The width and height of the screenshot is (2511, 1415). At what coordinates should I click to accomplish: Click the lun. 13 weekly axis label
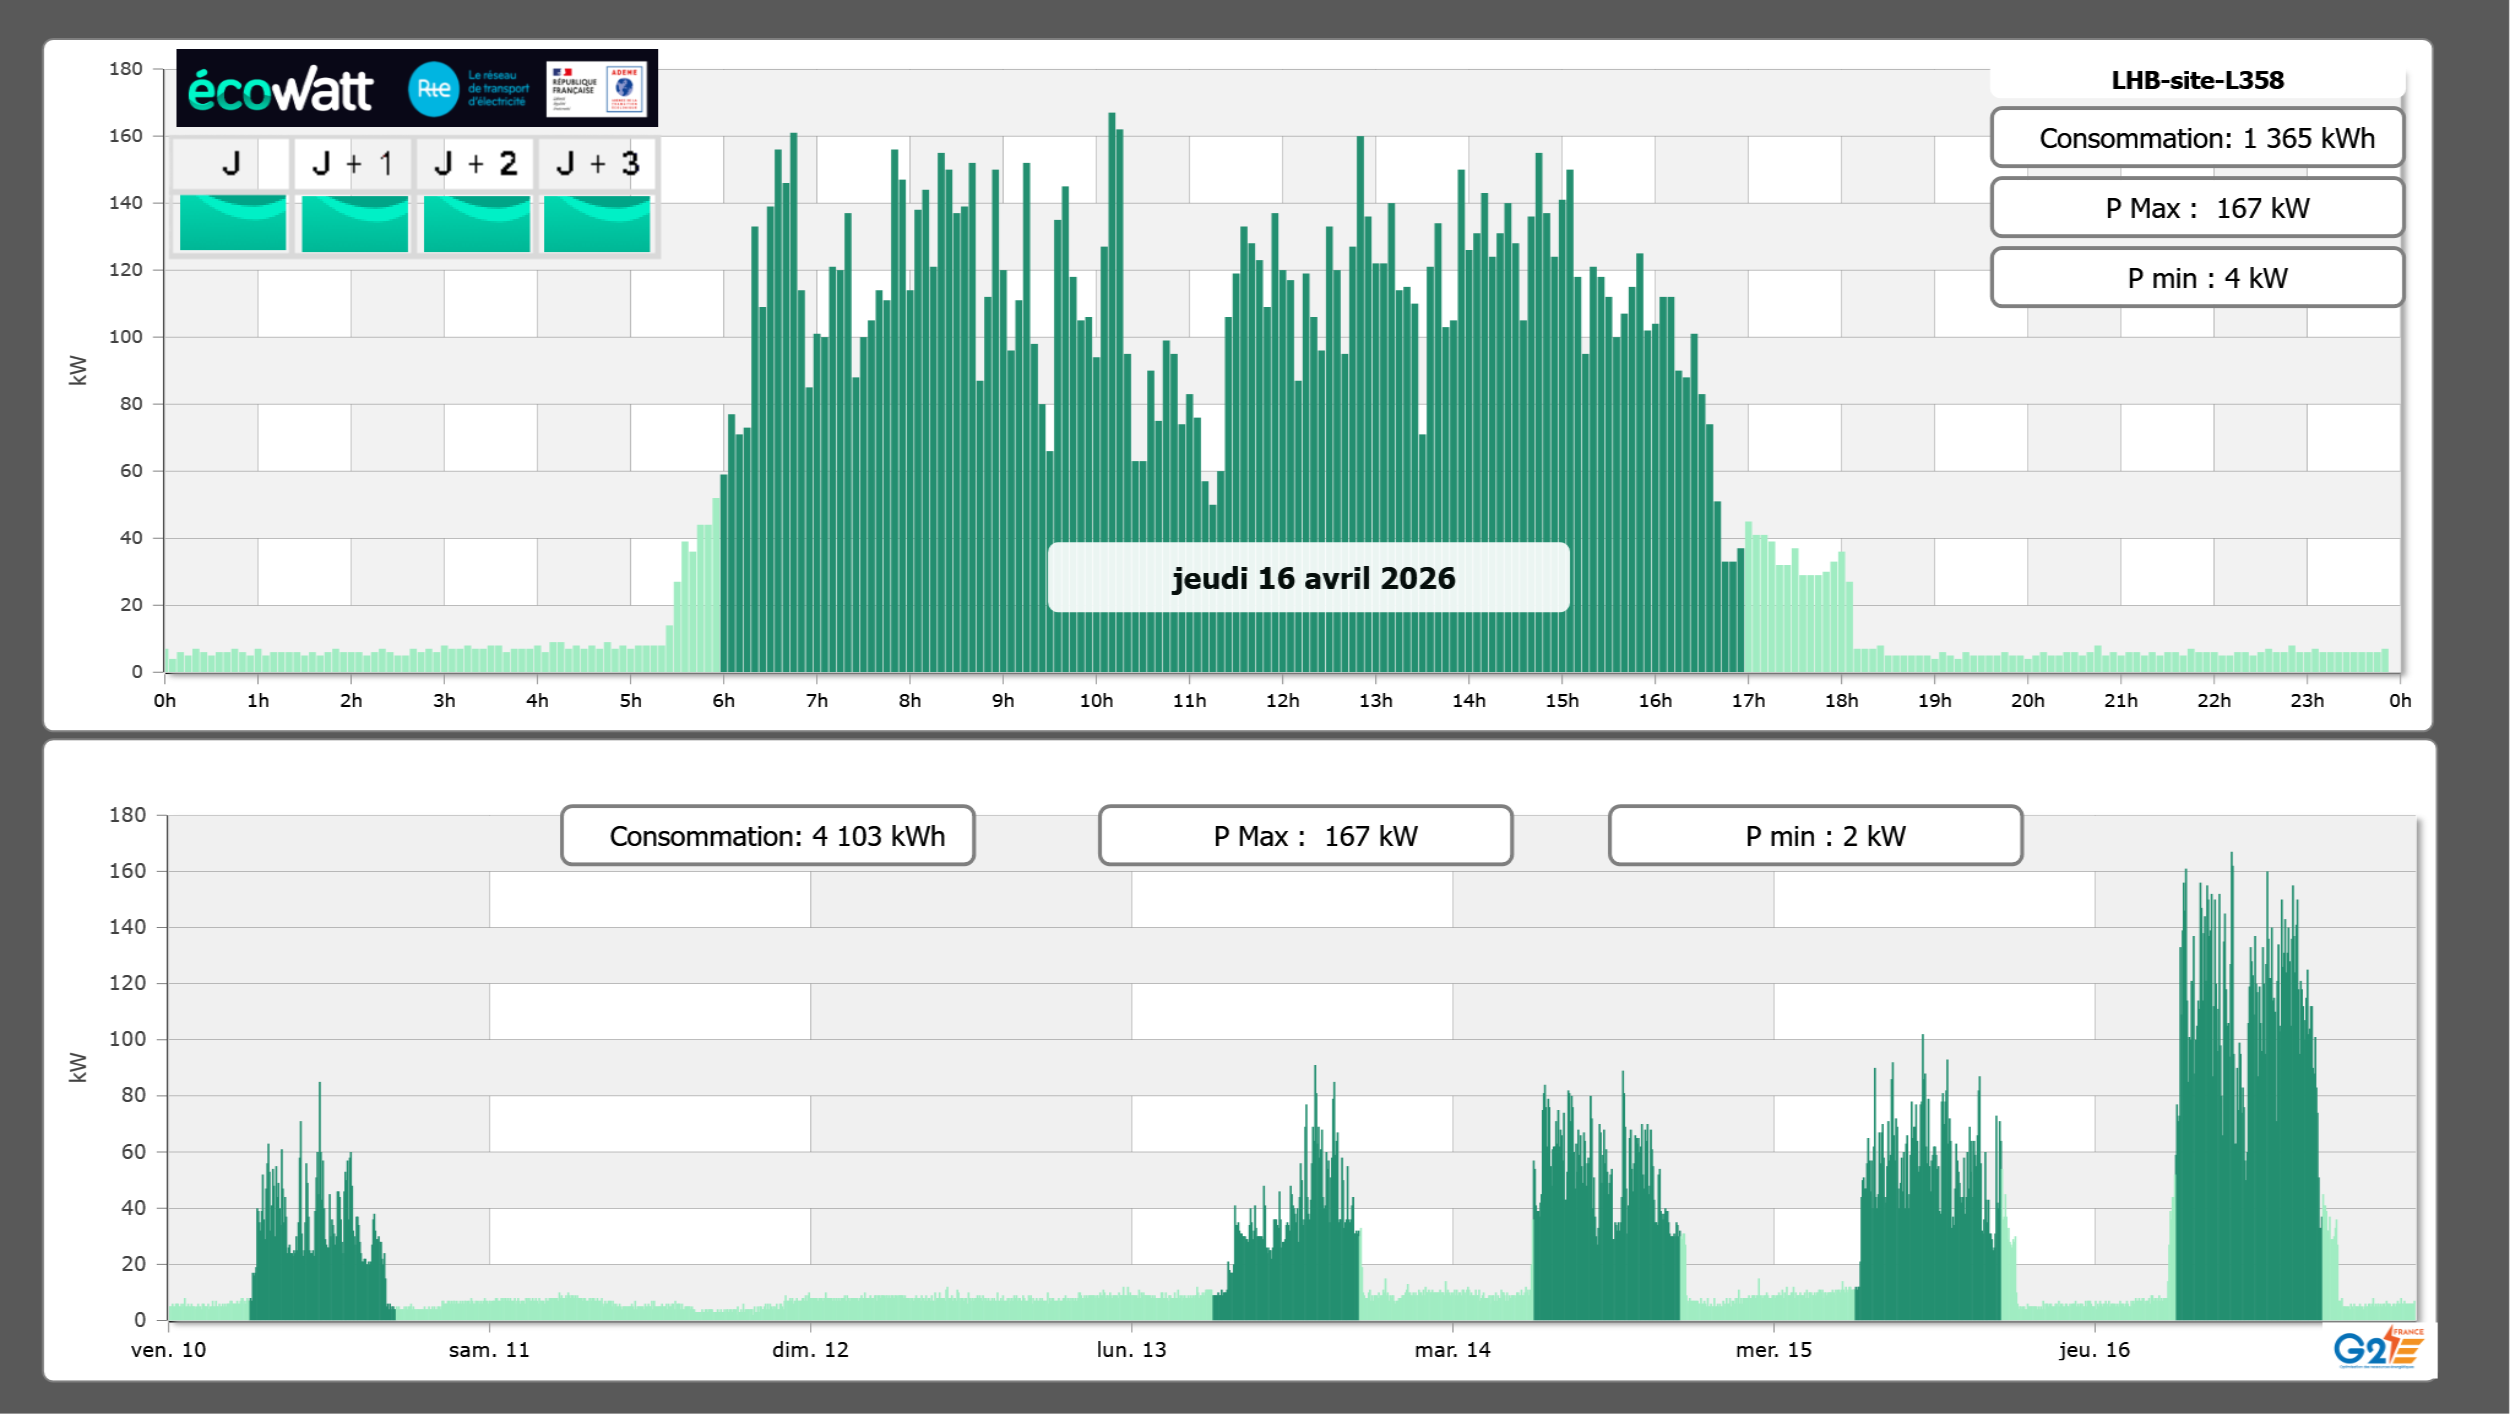coord(1131,1350)
